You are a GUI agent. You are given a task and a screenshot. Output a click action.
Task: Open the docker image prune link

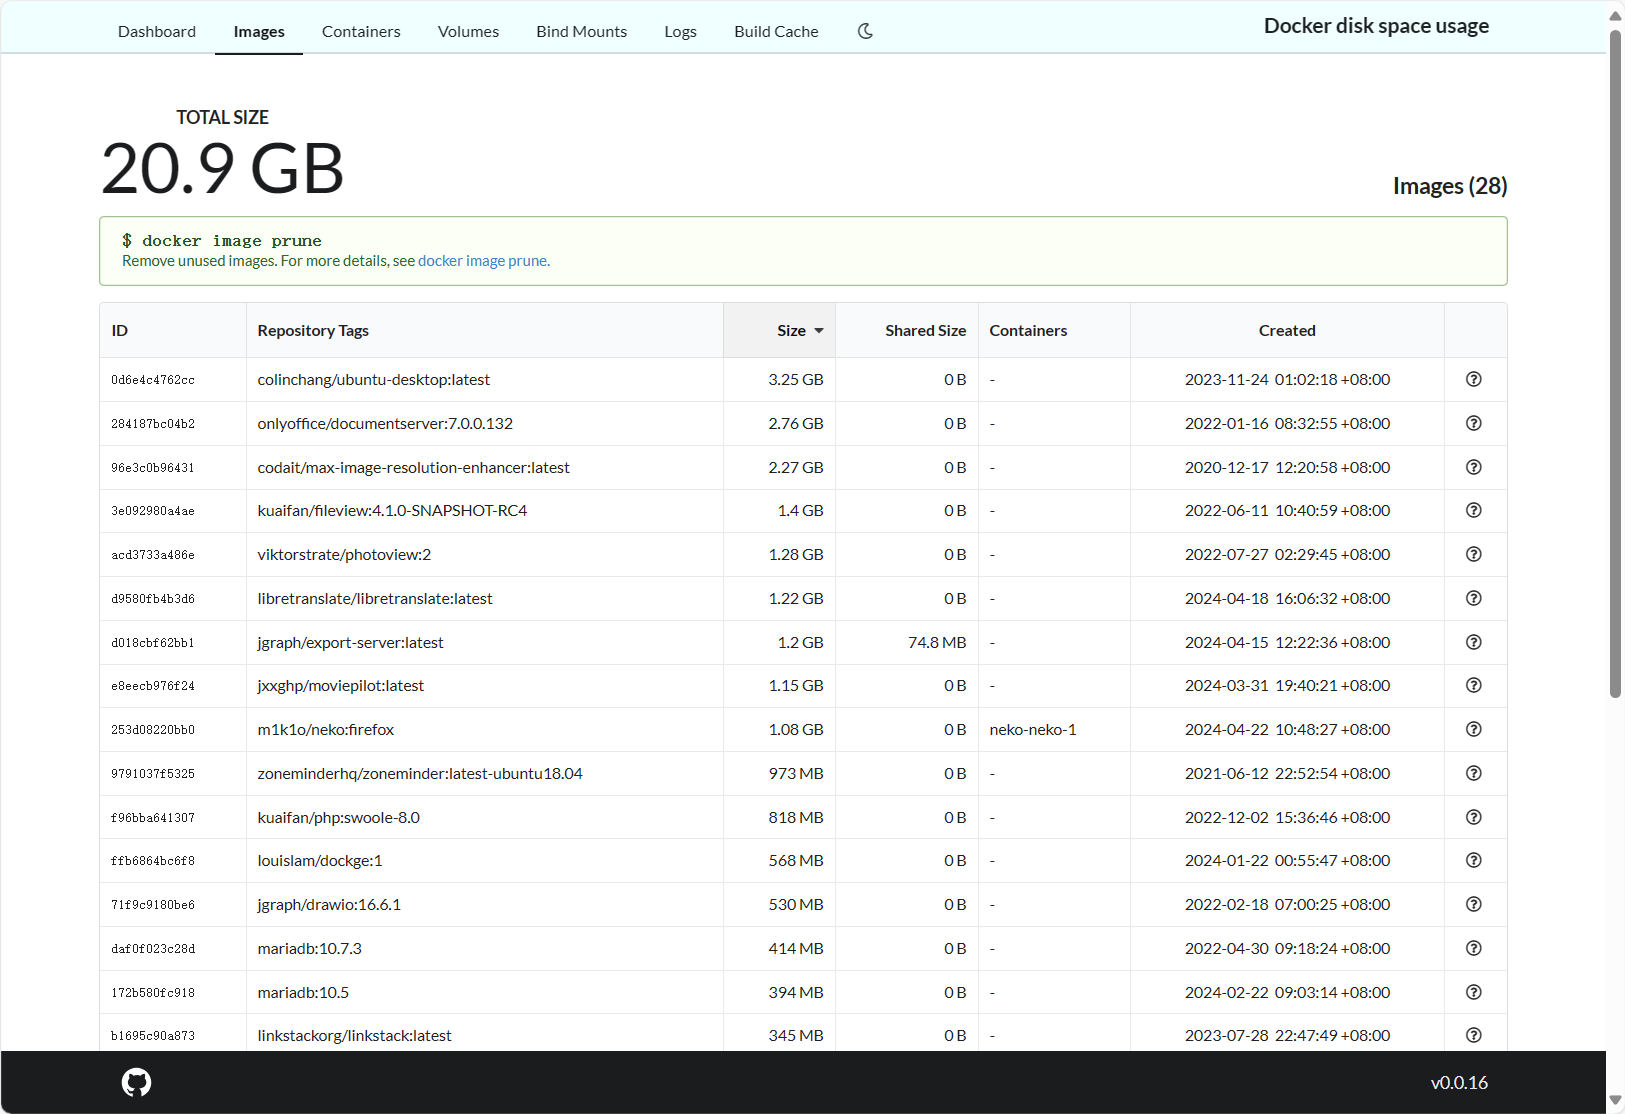pos(482,261)
